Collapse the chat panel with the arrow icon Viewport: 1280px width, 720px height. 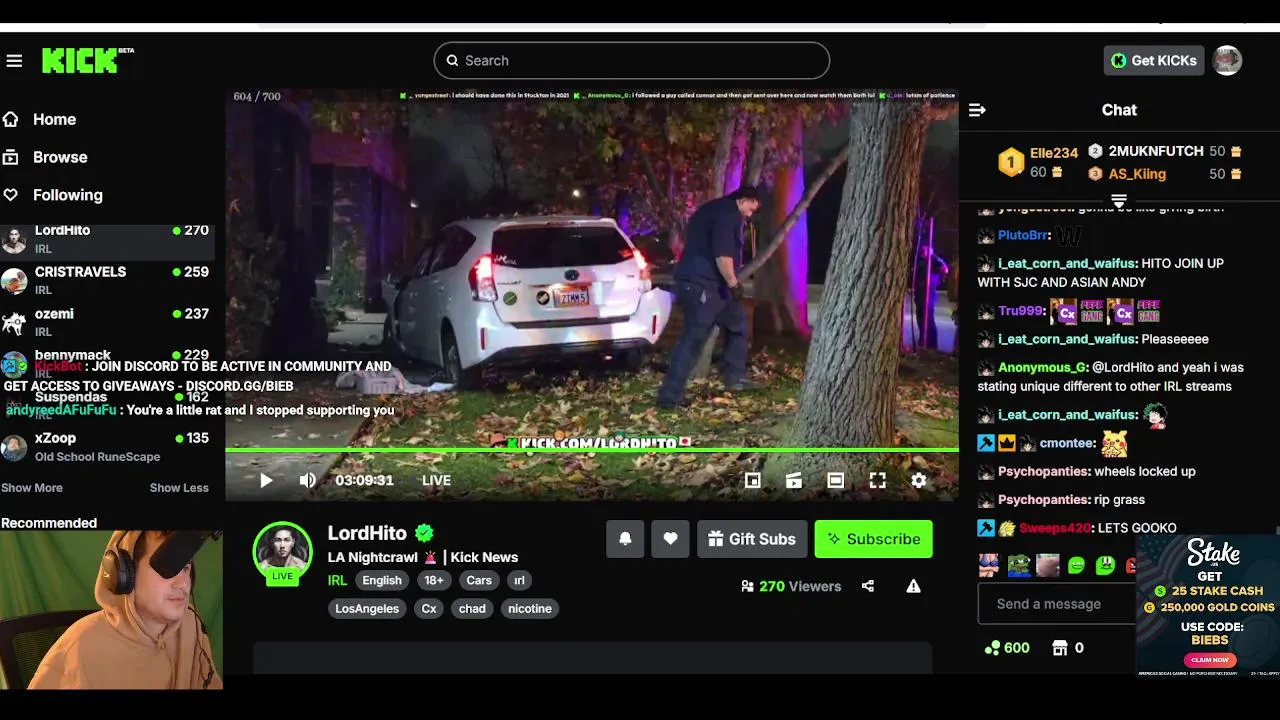tap(977, 110)
